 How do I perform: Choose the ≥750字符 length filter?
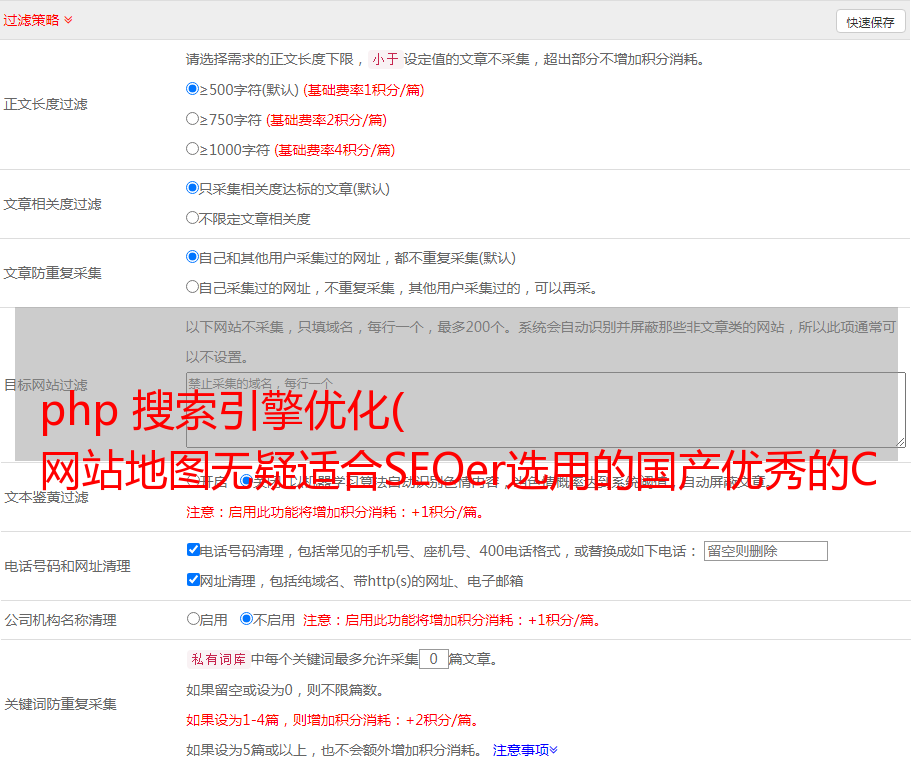pos(193,119)
